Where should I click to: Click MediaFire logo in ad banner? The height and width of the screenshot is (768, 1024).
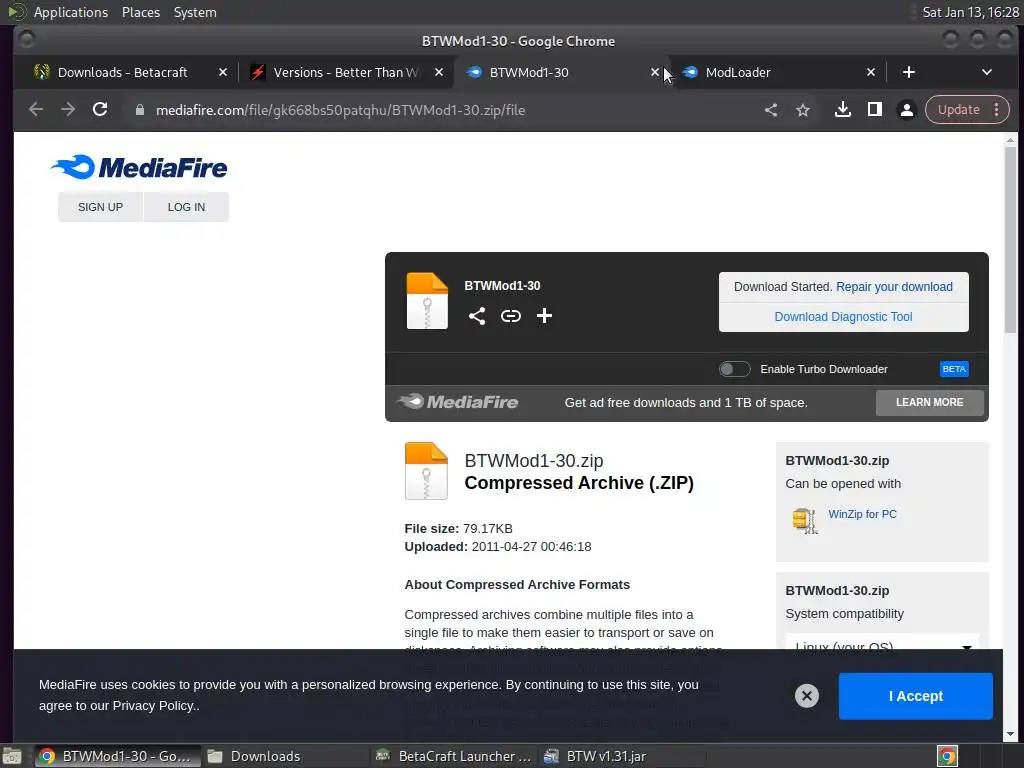tap(458, 402)
